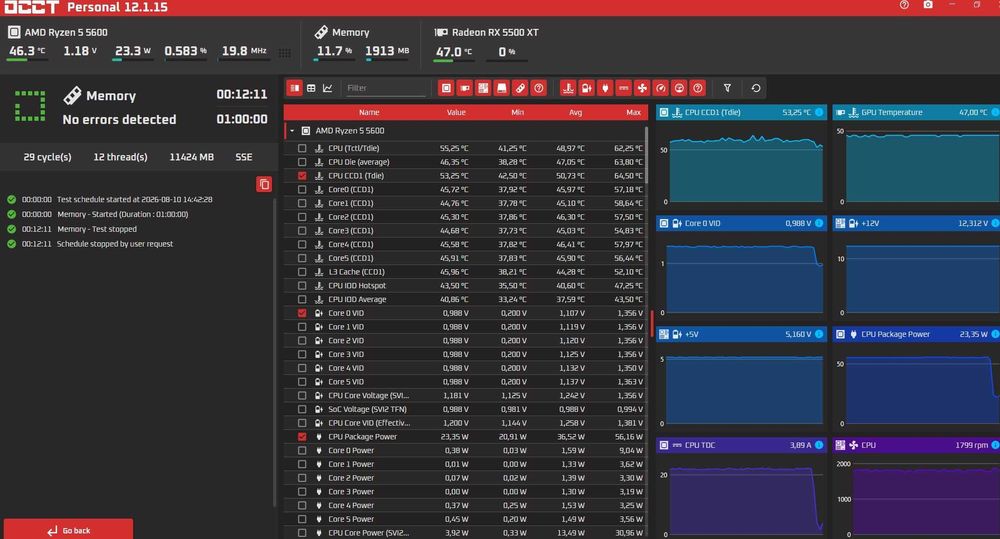This screenshot has height=539, width=1000.
Task: Open info for the CPU TDC graph
Action: pyautogui.click(x=819, y=445)
